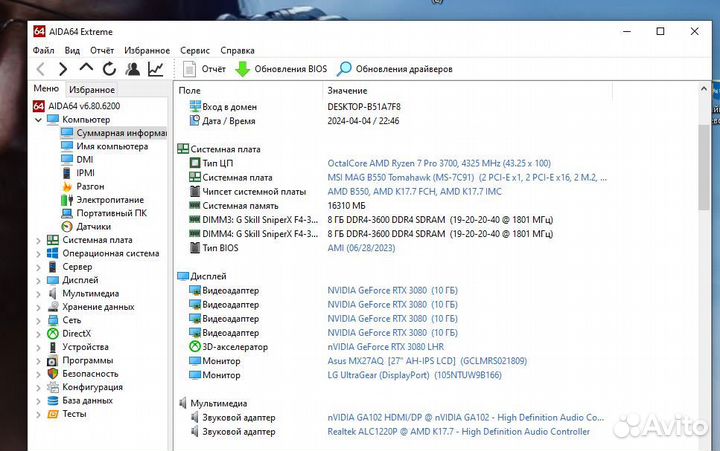Viewport: 720px width, 451px height.
Task: Select AIDA64 v6.80.6200 root tree item
Action: (84, 106)
